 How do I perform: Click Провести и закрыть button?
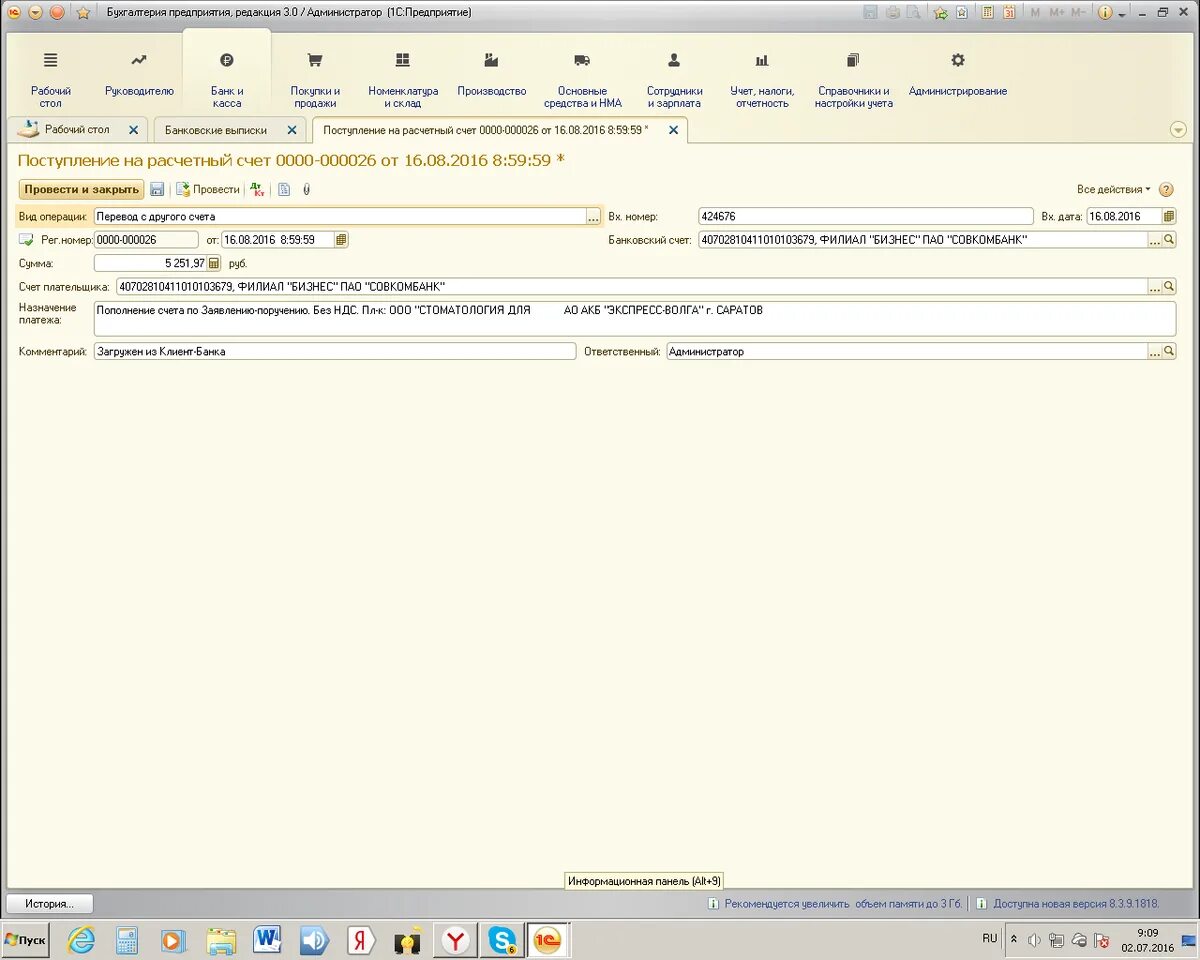pyautogui.click(x=82, y=189)
